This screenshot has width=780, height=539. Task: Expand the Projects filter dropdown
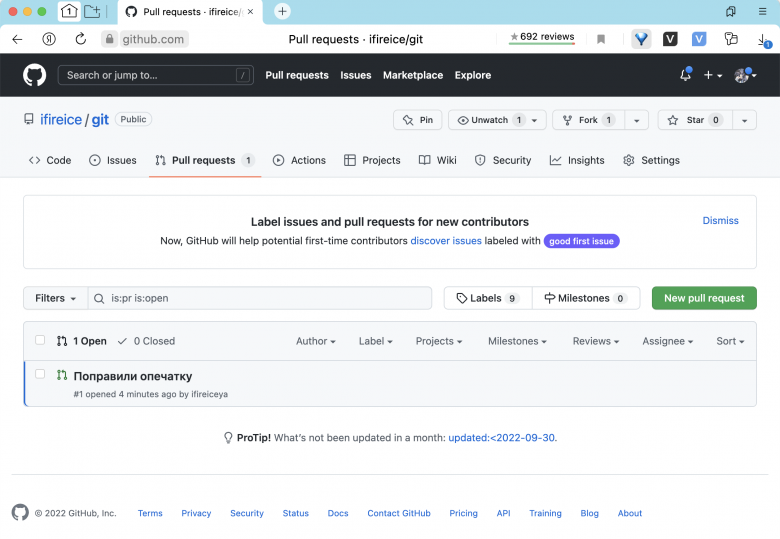click(x=439, y=341)
